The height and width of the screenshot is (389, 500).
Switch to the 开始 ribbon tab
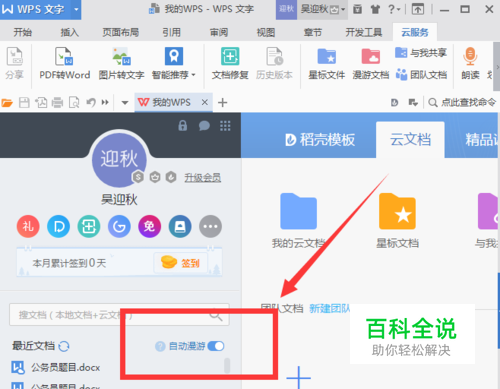[x=22, y=32]
